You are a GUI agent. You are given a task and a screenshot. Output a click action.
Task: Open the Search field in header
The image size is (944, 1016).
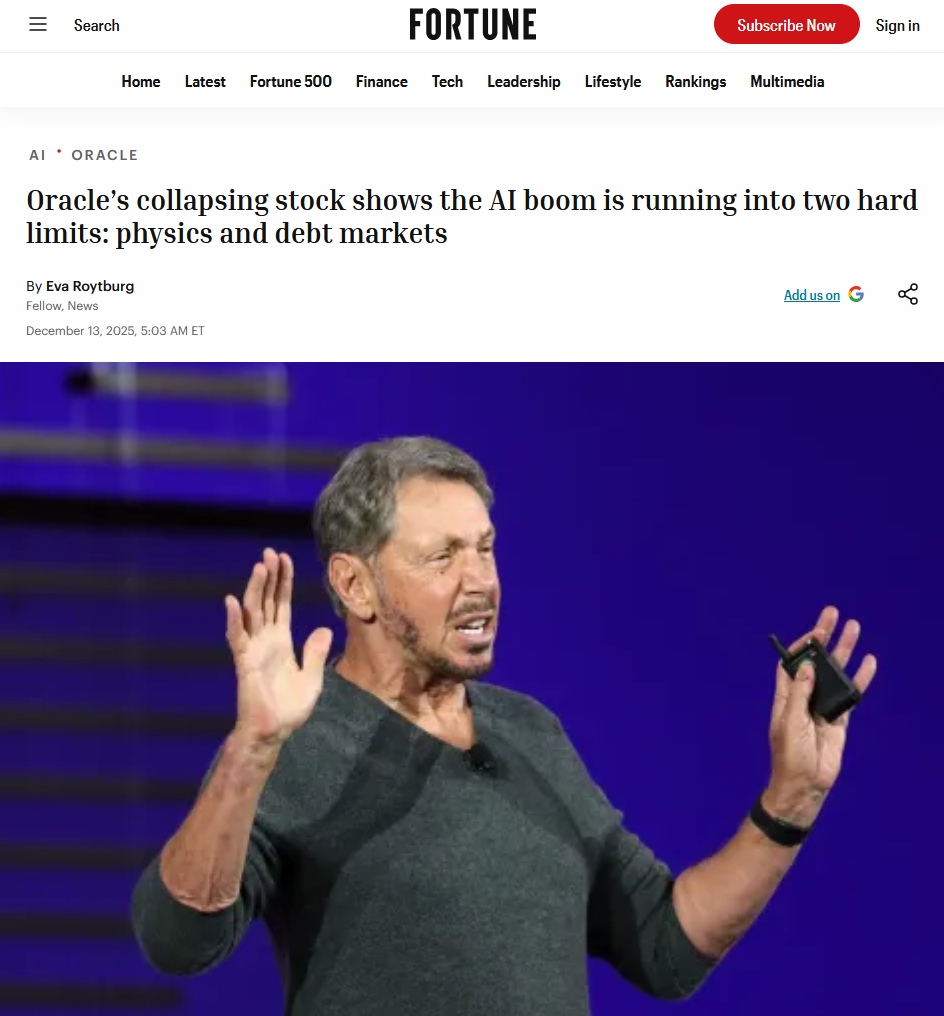click(x=97, y=25)
